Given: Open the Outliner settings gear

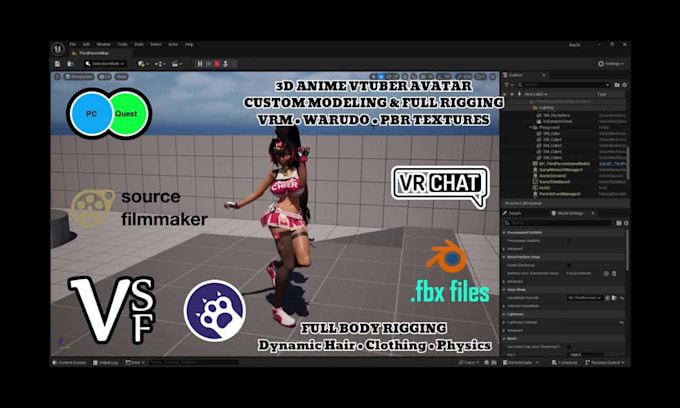Looking at the screenshot, I should (624, 85).
